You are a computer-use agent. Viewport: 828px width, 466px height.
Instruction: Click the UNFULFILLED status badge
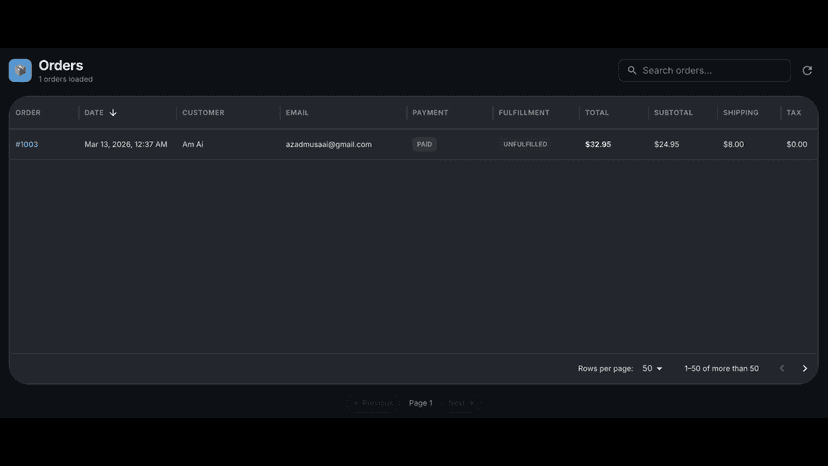click(525, 144)
